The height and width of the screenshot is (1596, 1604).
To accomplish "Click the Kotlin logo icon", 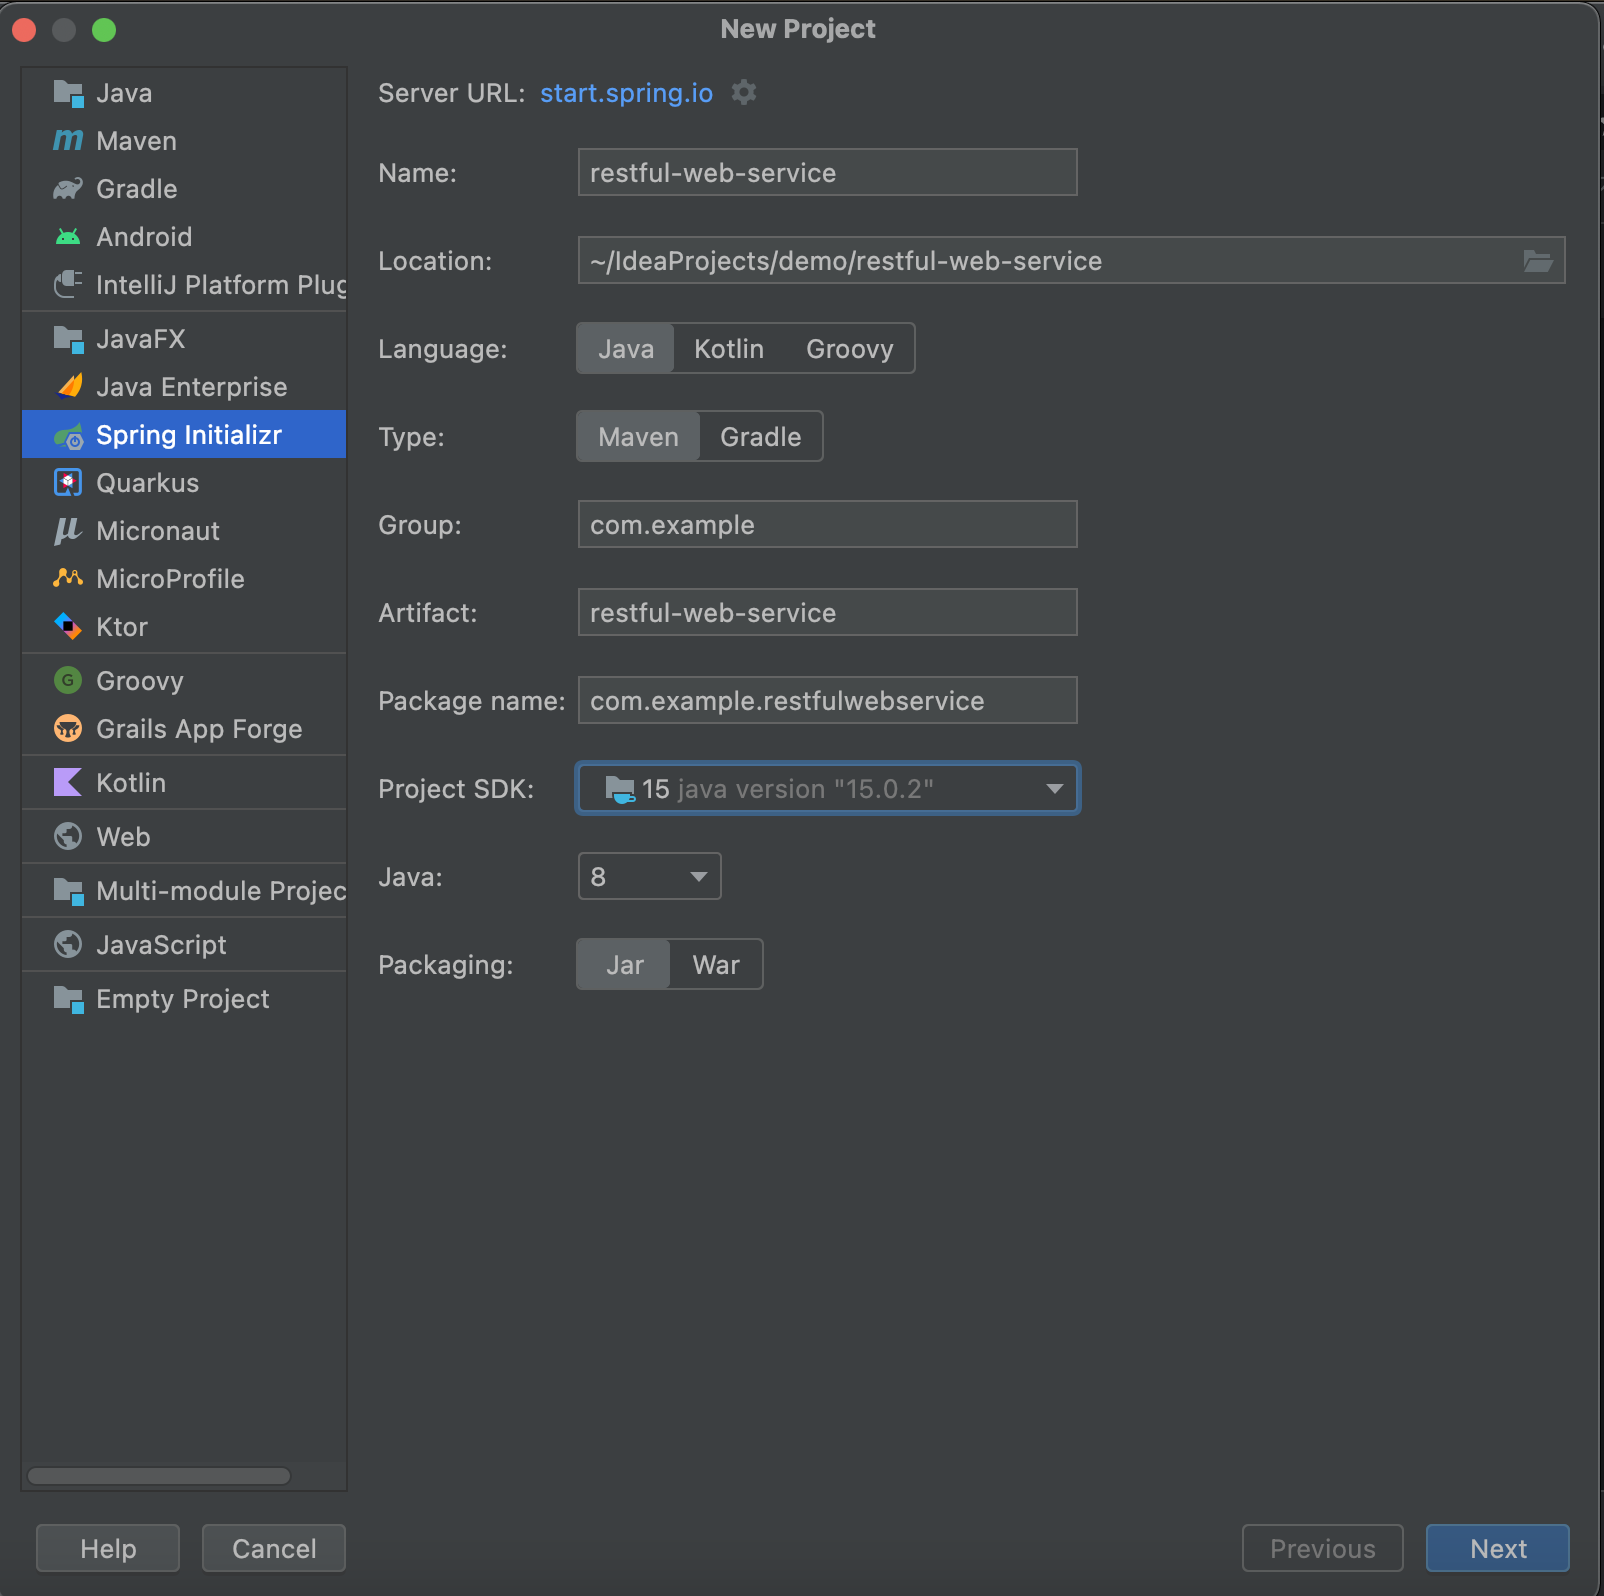I will point(68,783).
